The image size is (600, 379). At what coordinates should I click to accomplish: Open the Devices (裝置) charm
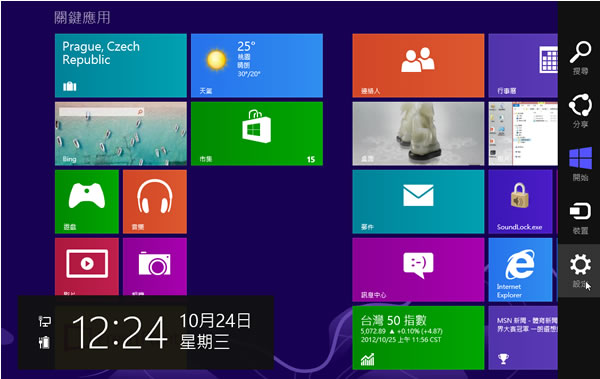[x=580, y=218]
